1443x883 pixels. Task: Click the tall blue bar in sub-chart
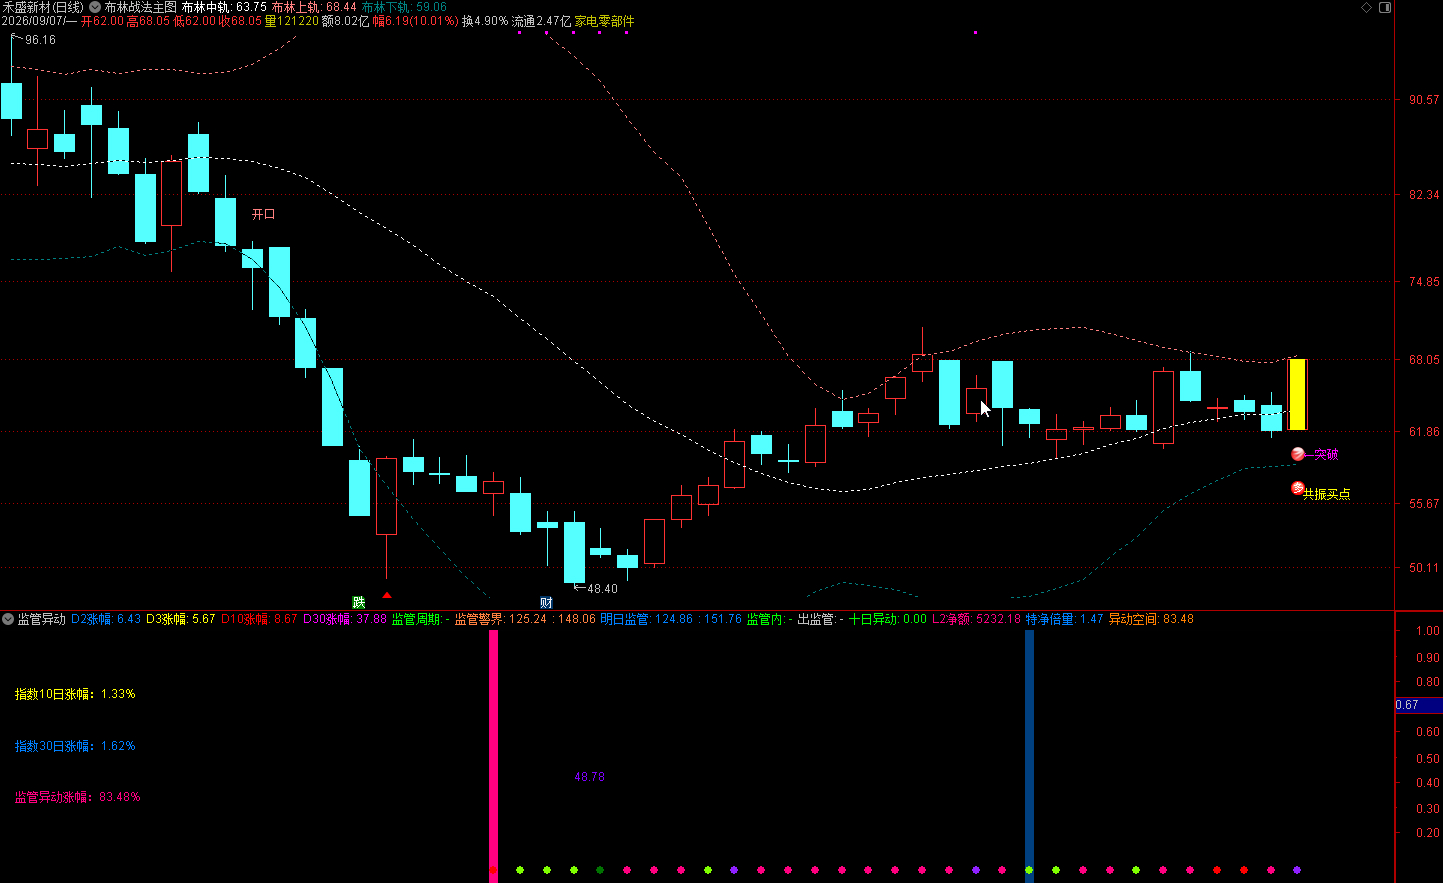coord(1029,754)
